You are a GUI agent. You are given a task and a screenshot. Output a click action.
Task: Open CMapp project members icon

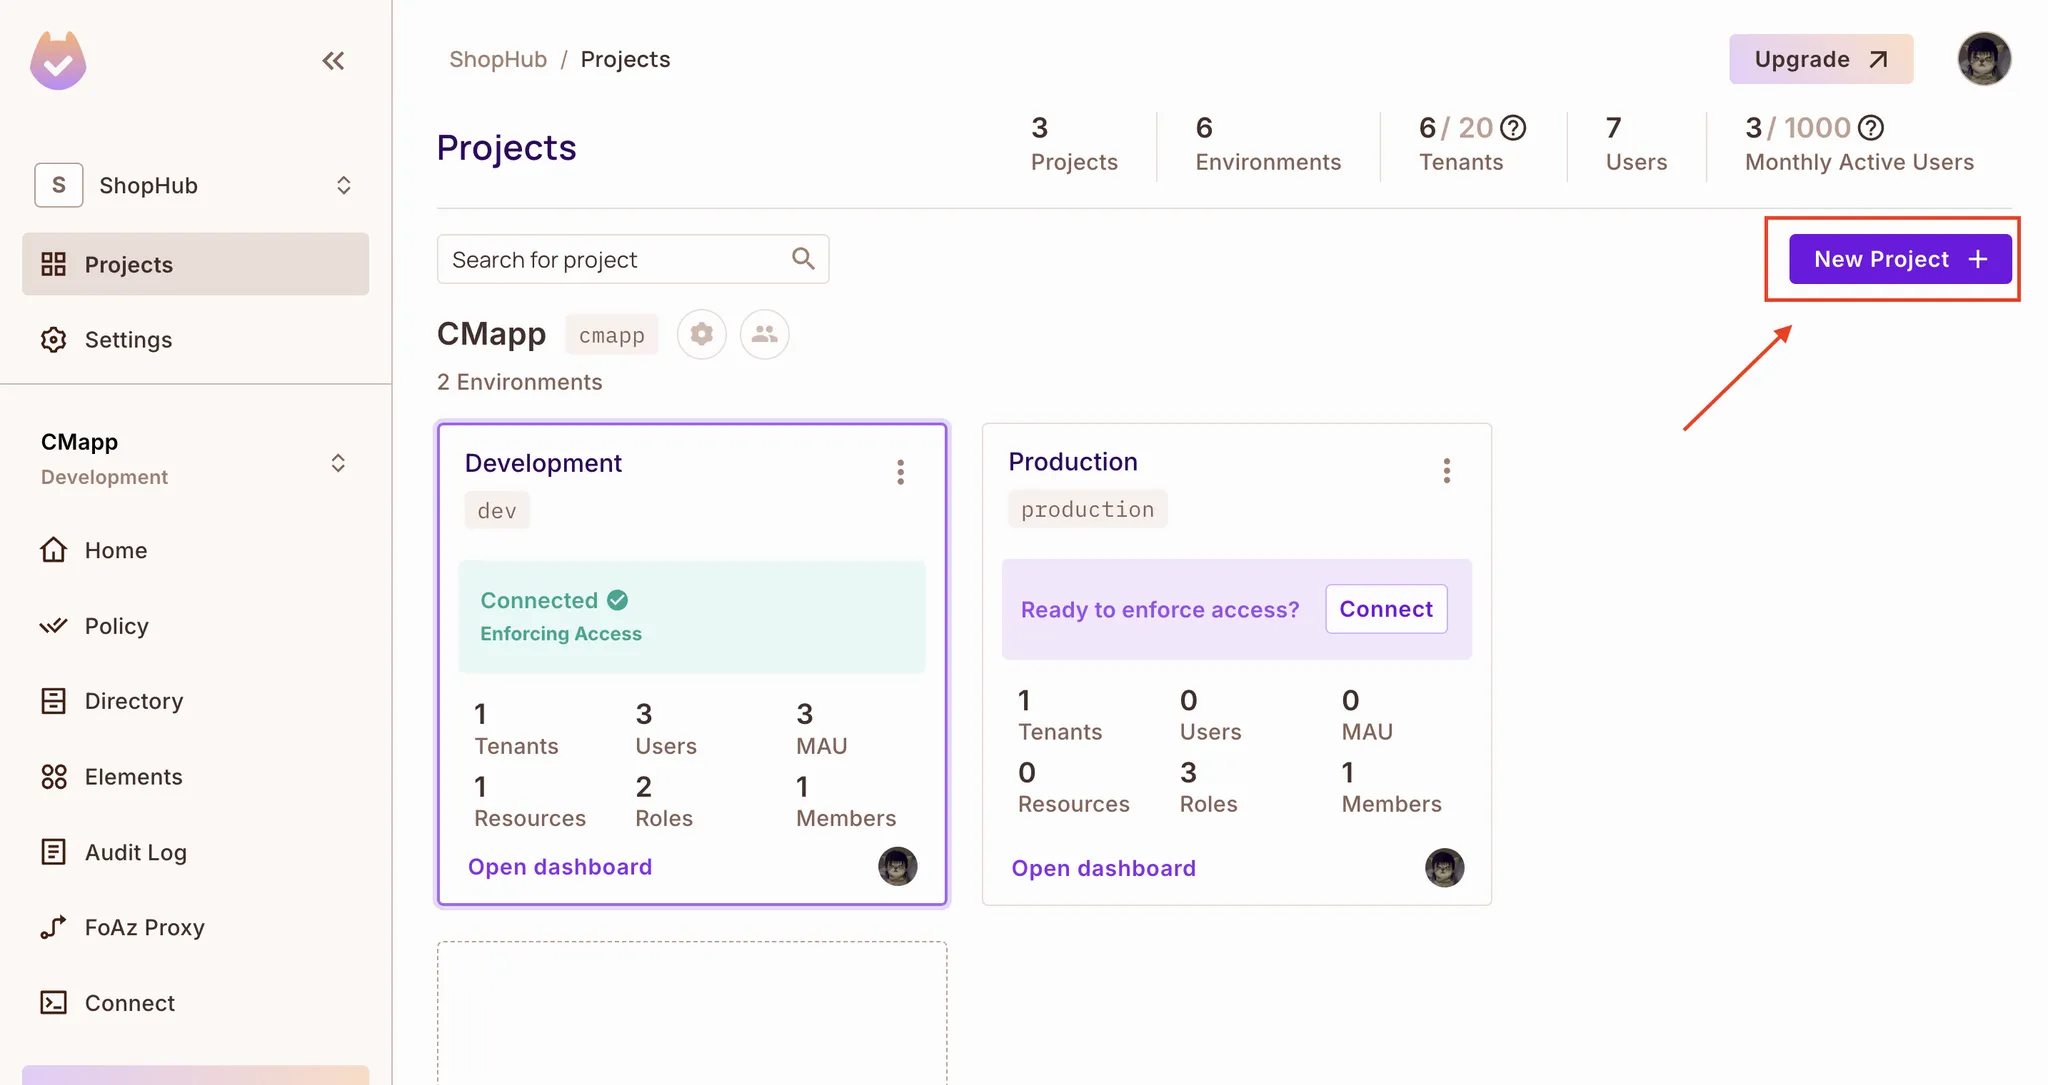[765, 334]
